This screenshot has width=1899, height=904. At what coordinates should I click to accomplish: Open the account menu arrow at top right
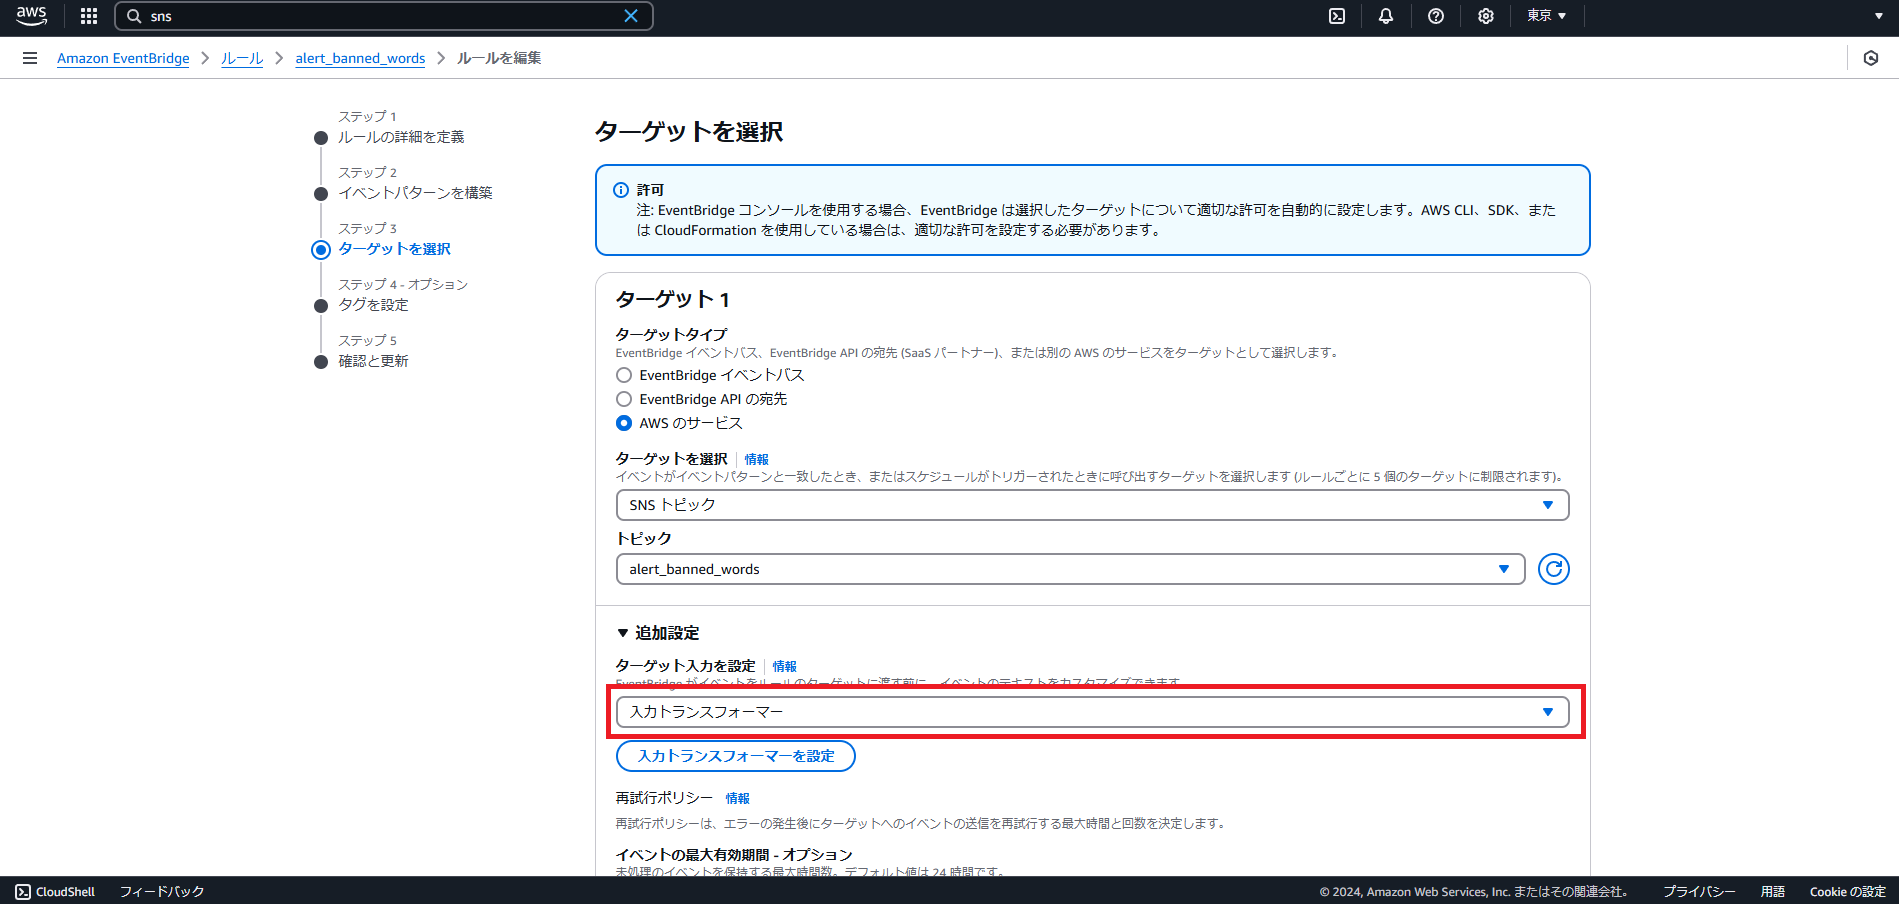1878,16
